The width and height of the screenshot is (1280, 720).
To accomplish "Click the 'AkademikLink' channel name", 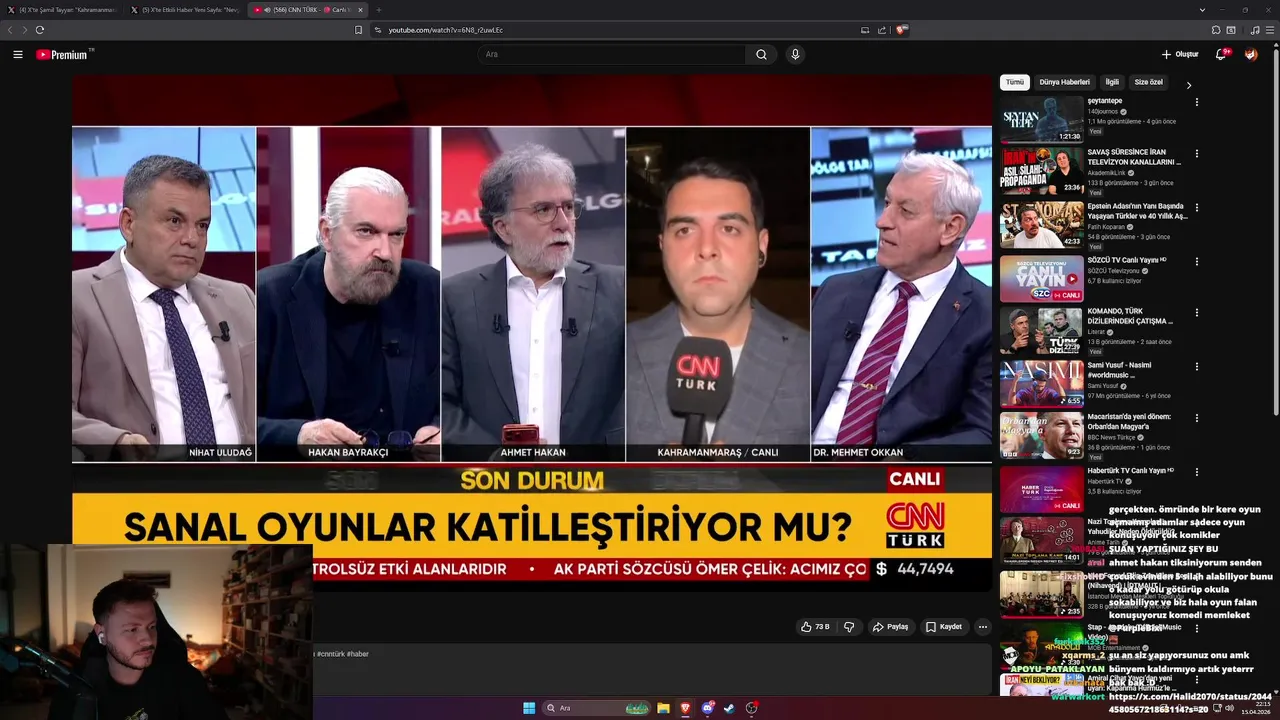I will click(1107, 172).
